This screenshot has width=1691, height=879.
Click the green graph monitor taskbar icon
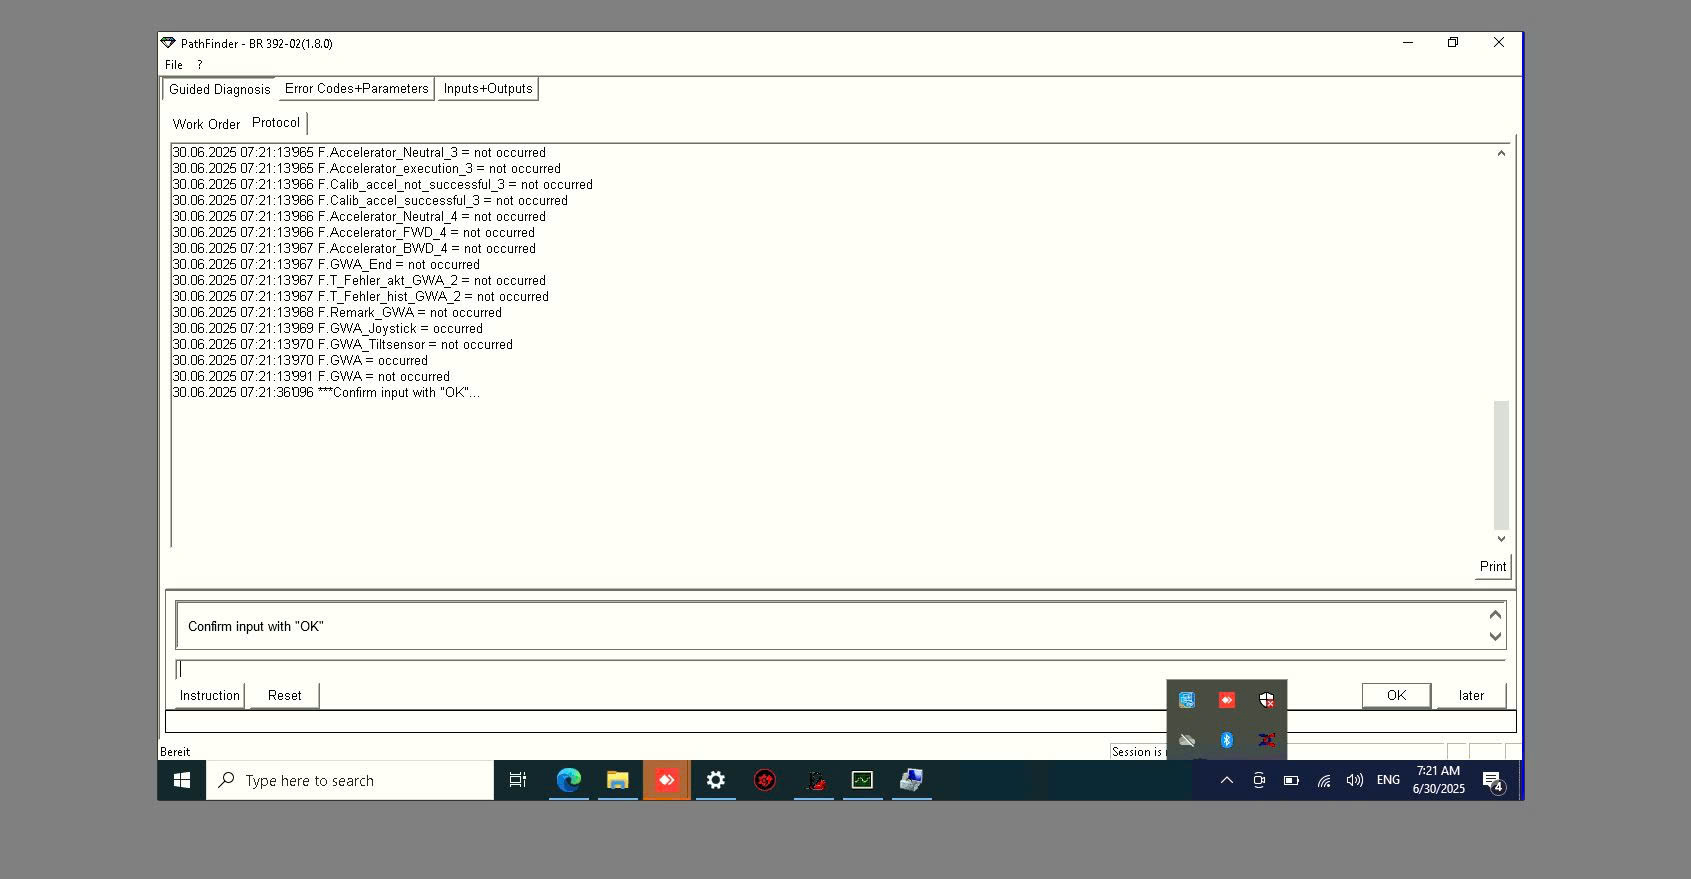point(862,780)
